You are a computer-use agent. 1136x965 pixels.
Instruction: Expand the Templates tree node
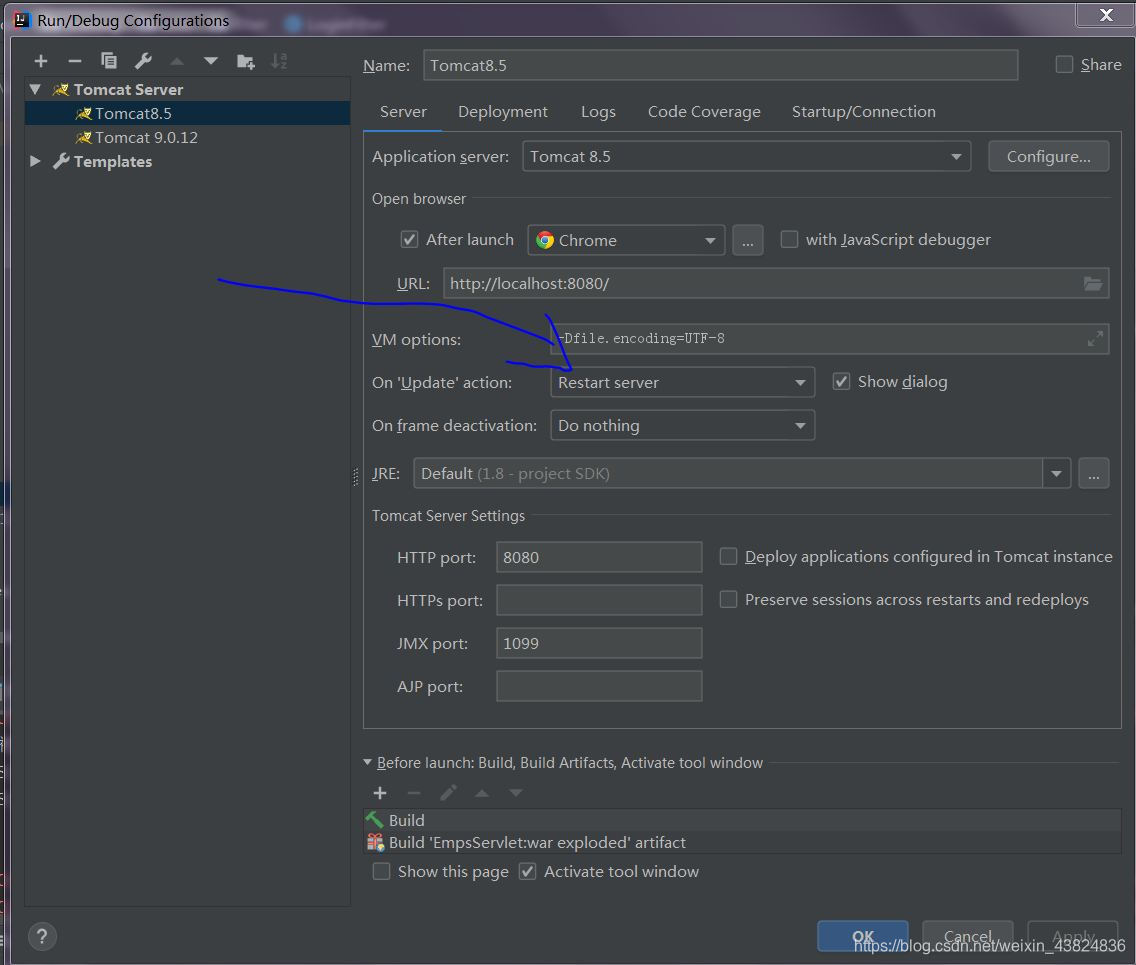click(x=35, y=161)
